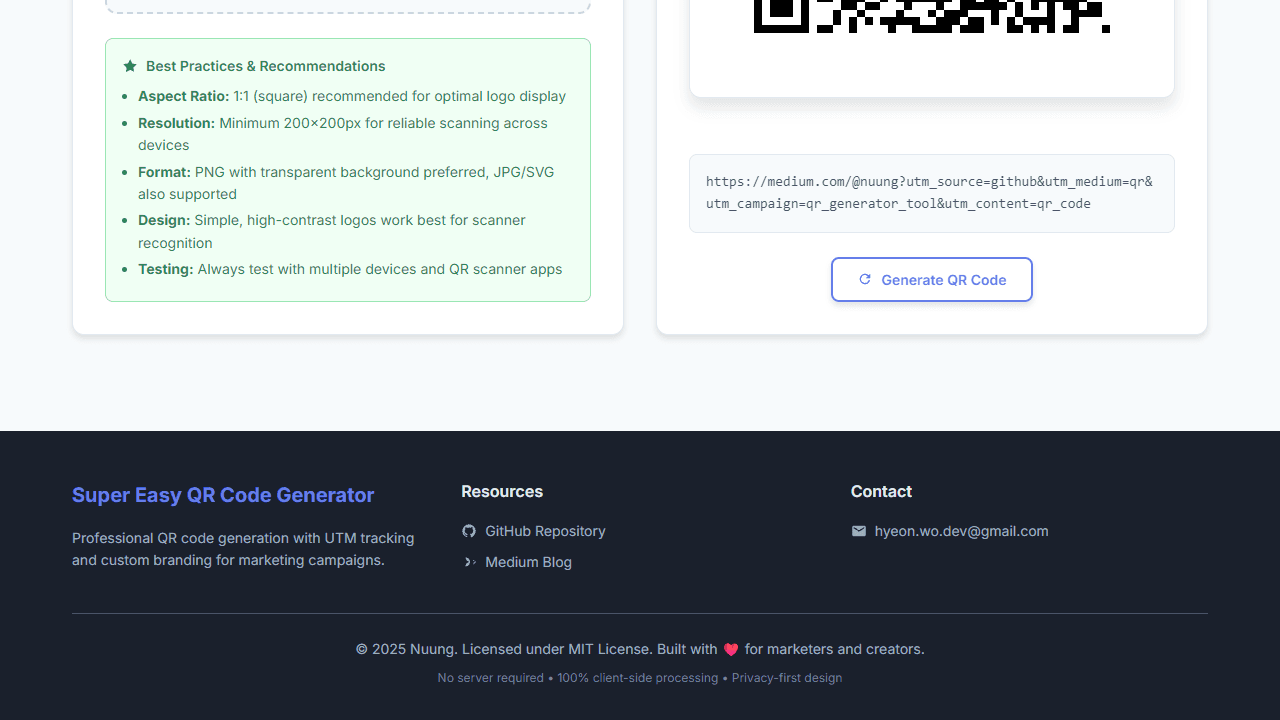Screen dimensions: 1280x720
Task: Select the generated UTM URL text box
Action: pos(931,193)
